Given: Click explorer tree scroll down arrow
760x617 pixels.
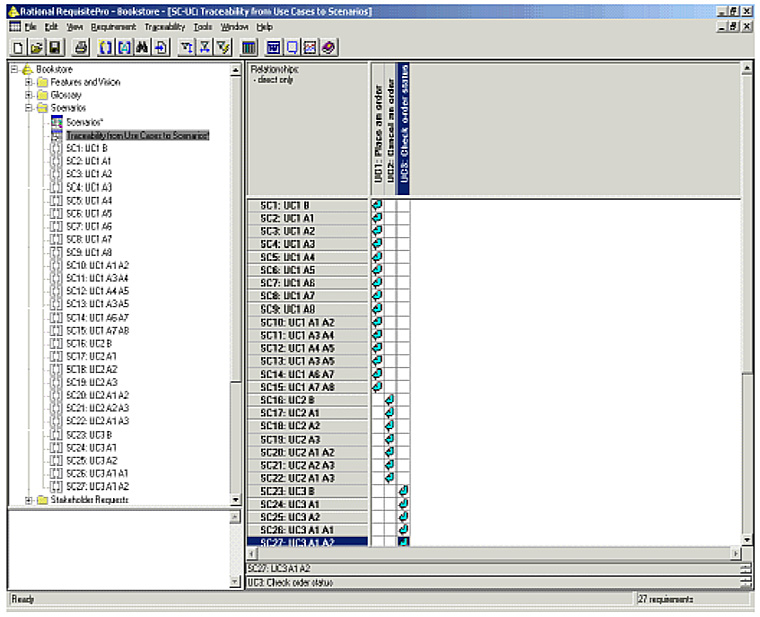Looking at the screenshot, I should [x=236, y=499].
